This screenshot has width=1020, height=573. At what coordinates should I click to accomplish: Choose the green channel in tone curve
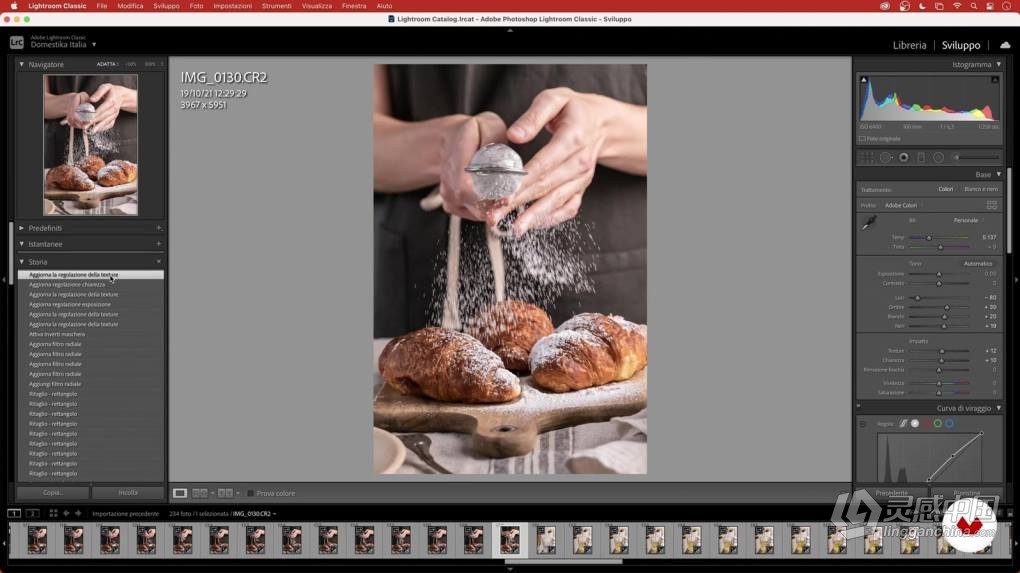pos(937,423)
